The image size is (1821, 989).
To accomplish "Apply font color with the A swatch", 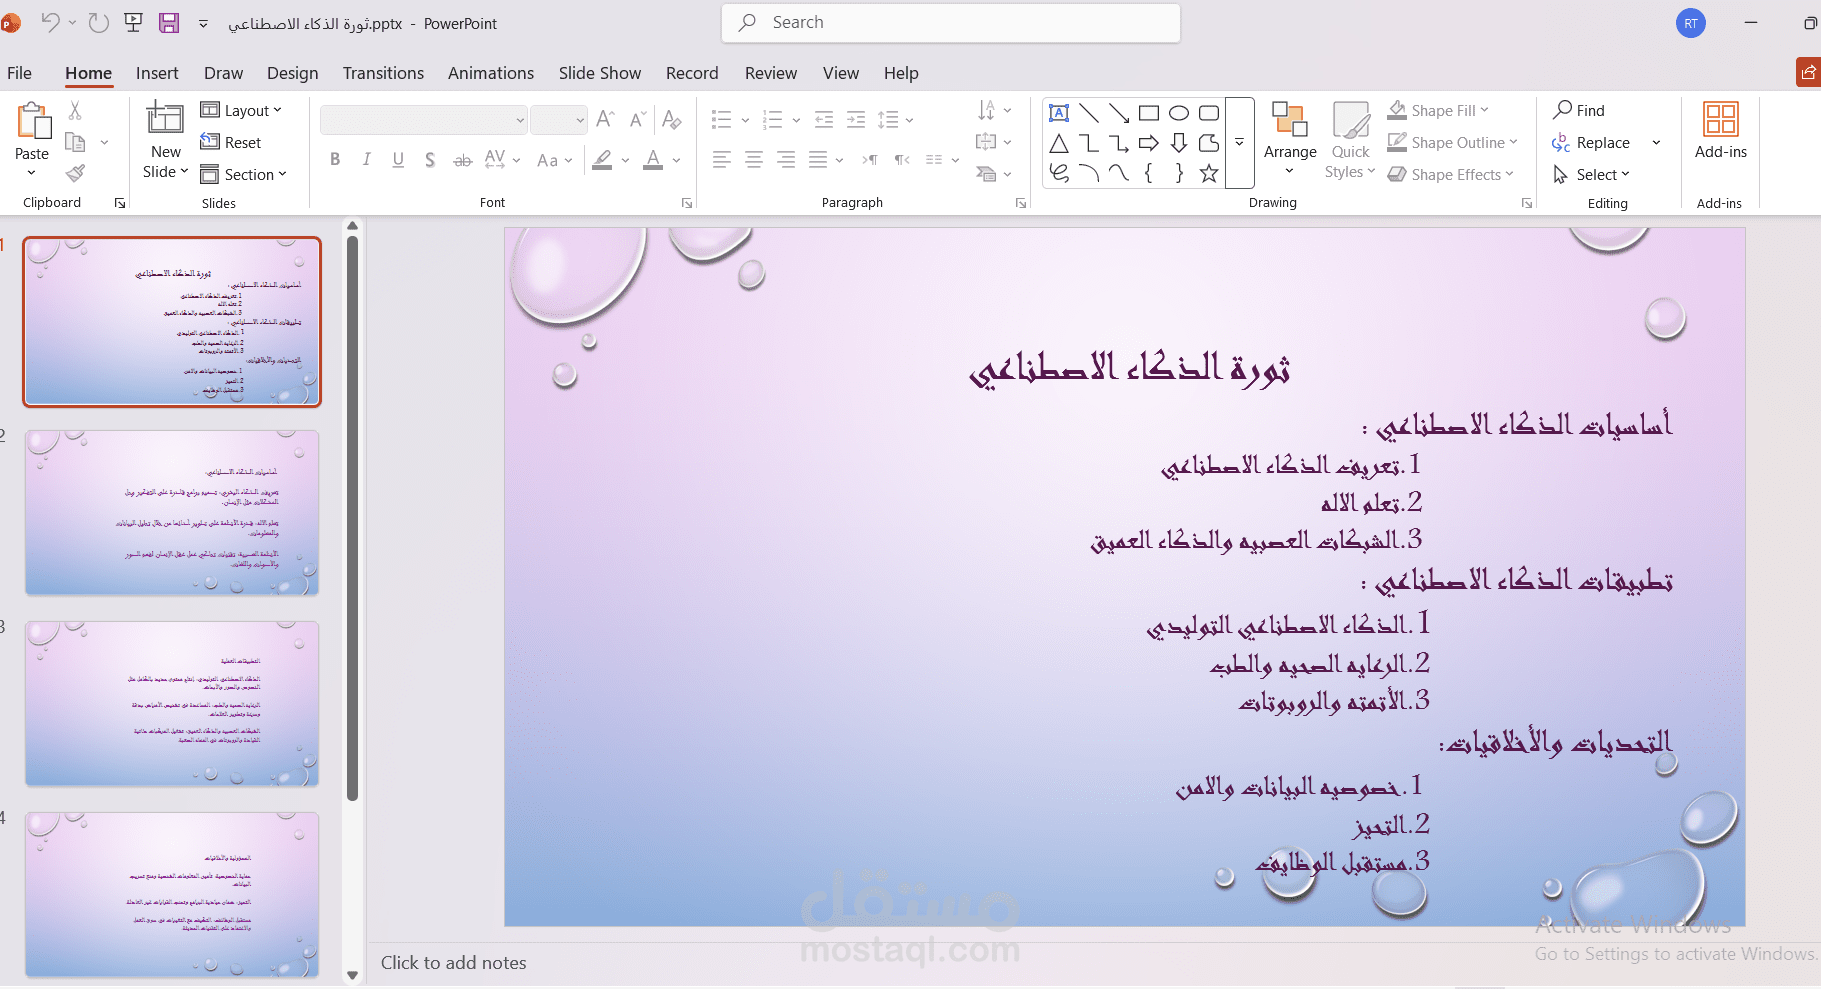I will coord(653,160).
